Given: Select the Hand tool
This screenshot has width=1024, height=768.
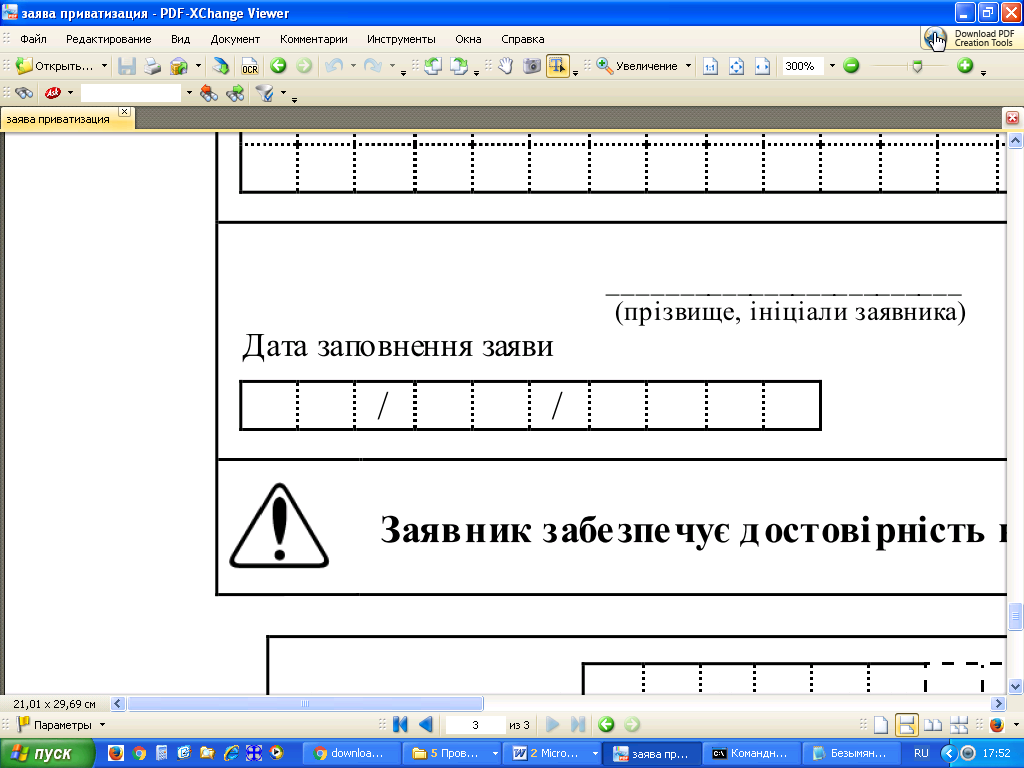Looking at the screenshot, I should point(506,66).
